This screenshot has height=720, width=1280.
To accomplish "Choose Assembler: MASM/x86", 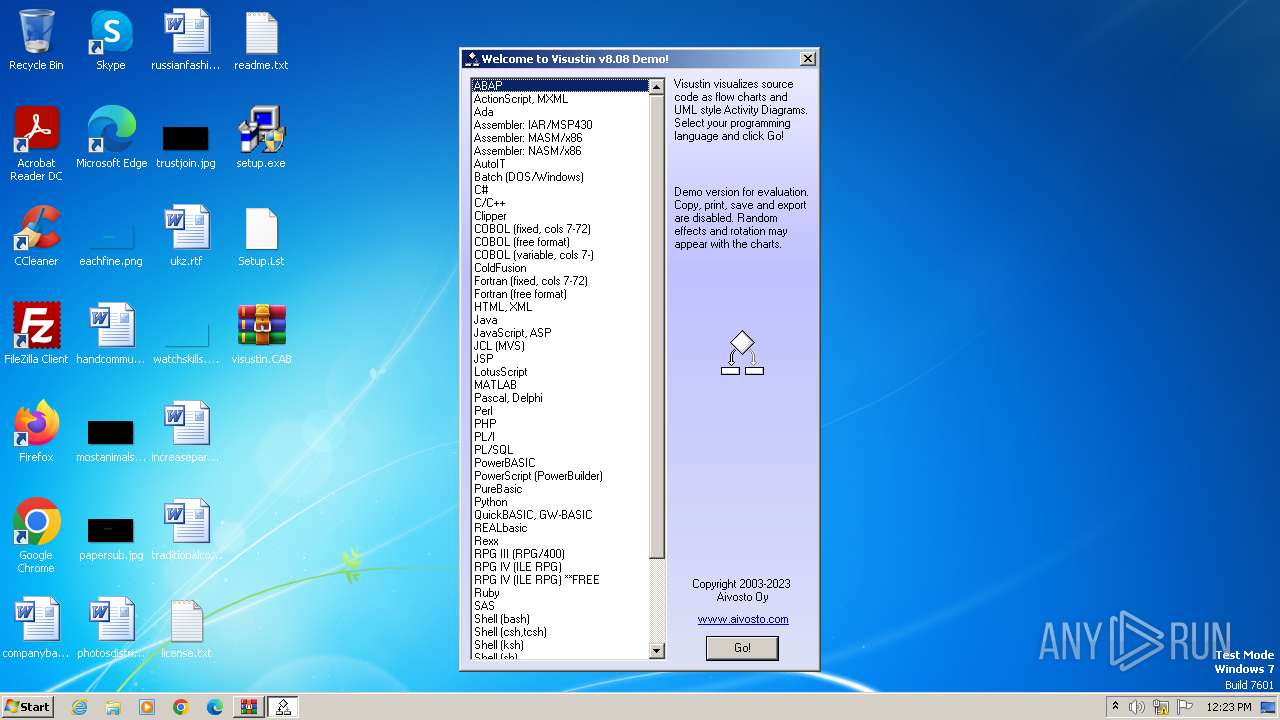I will pos(560,138).
